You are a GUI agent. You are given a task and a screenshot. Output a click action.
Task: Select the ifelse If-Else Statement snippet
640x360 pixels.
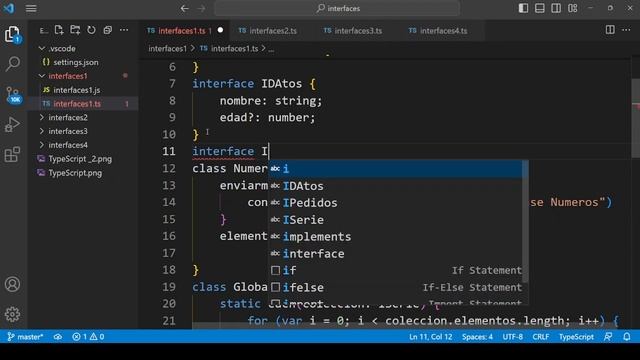click(395, 287)
